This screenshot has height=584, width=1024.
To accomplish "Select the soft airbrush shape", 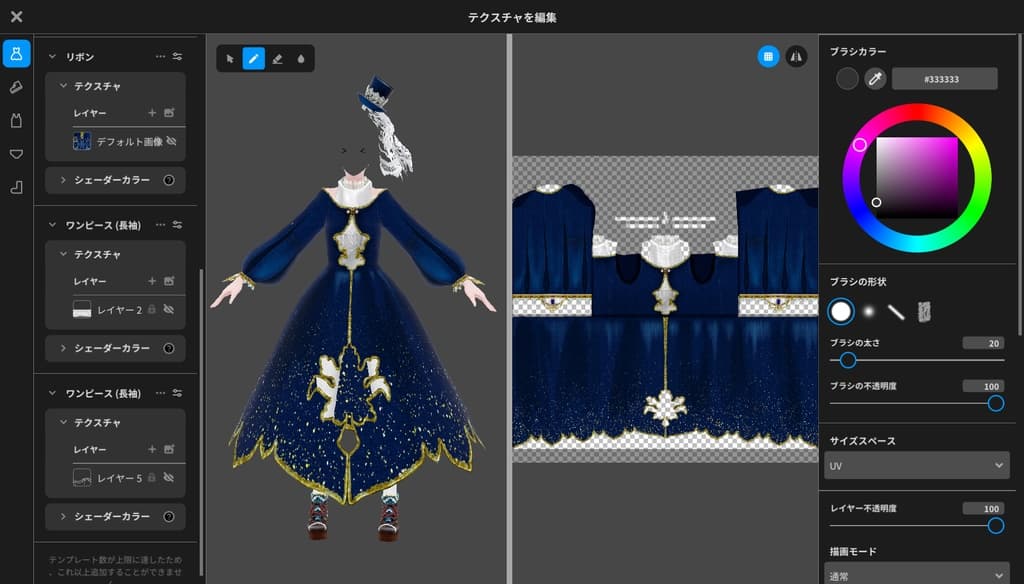I will pyautogui.click(x=869, y=312).
